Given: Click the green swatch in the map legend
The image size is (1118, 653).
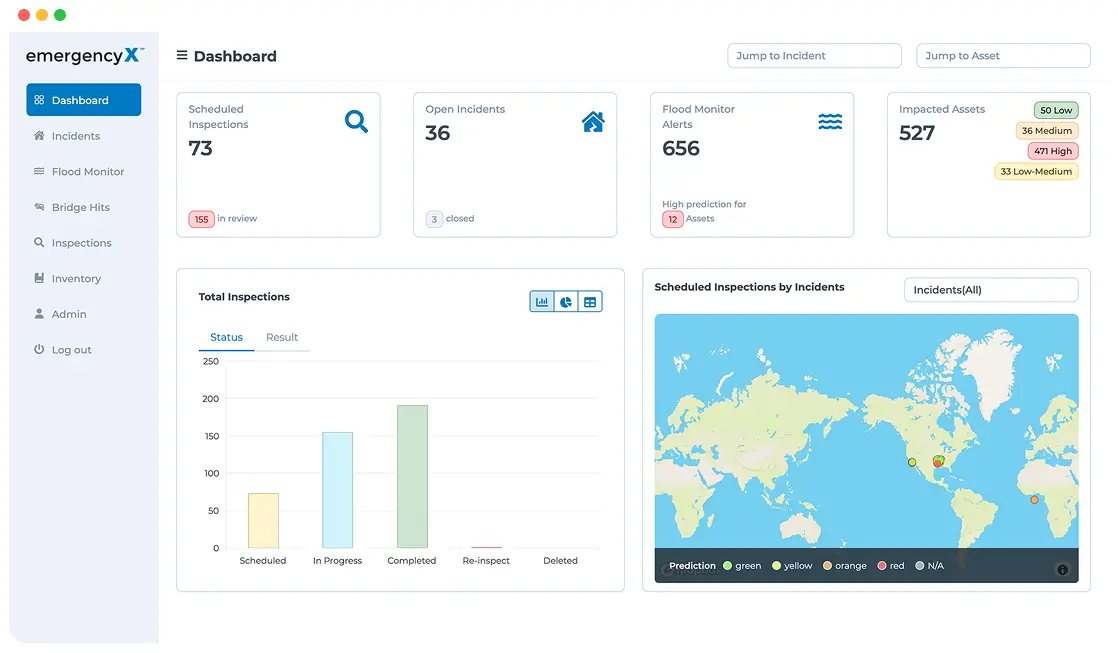Looking at the screenshot, I should [730, 565].
